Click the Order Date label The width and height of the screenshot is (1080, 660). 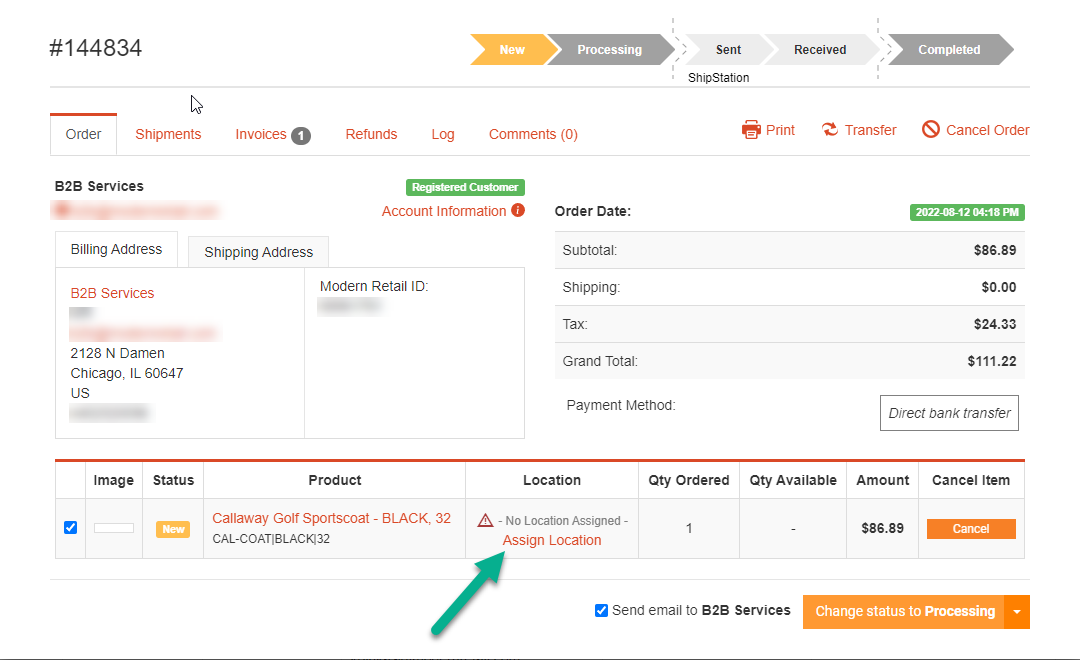593,212
